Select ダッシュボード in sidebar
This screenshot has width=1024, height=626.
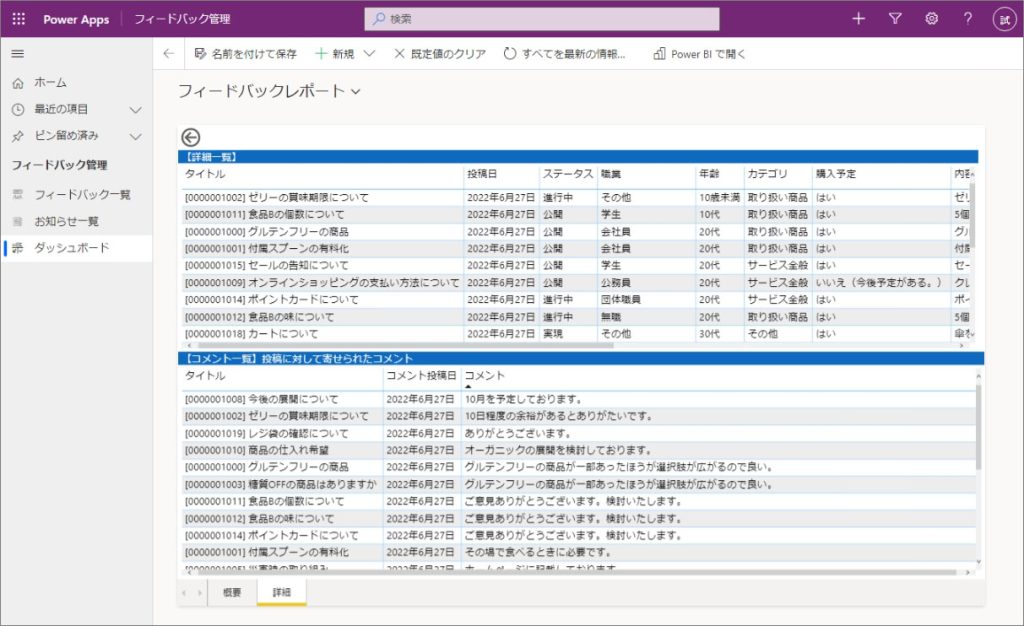pos(72,248)
